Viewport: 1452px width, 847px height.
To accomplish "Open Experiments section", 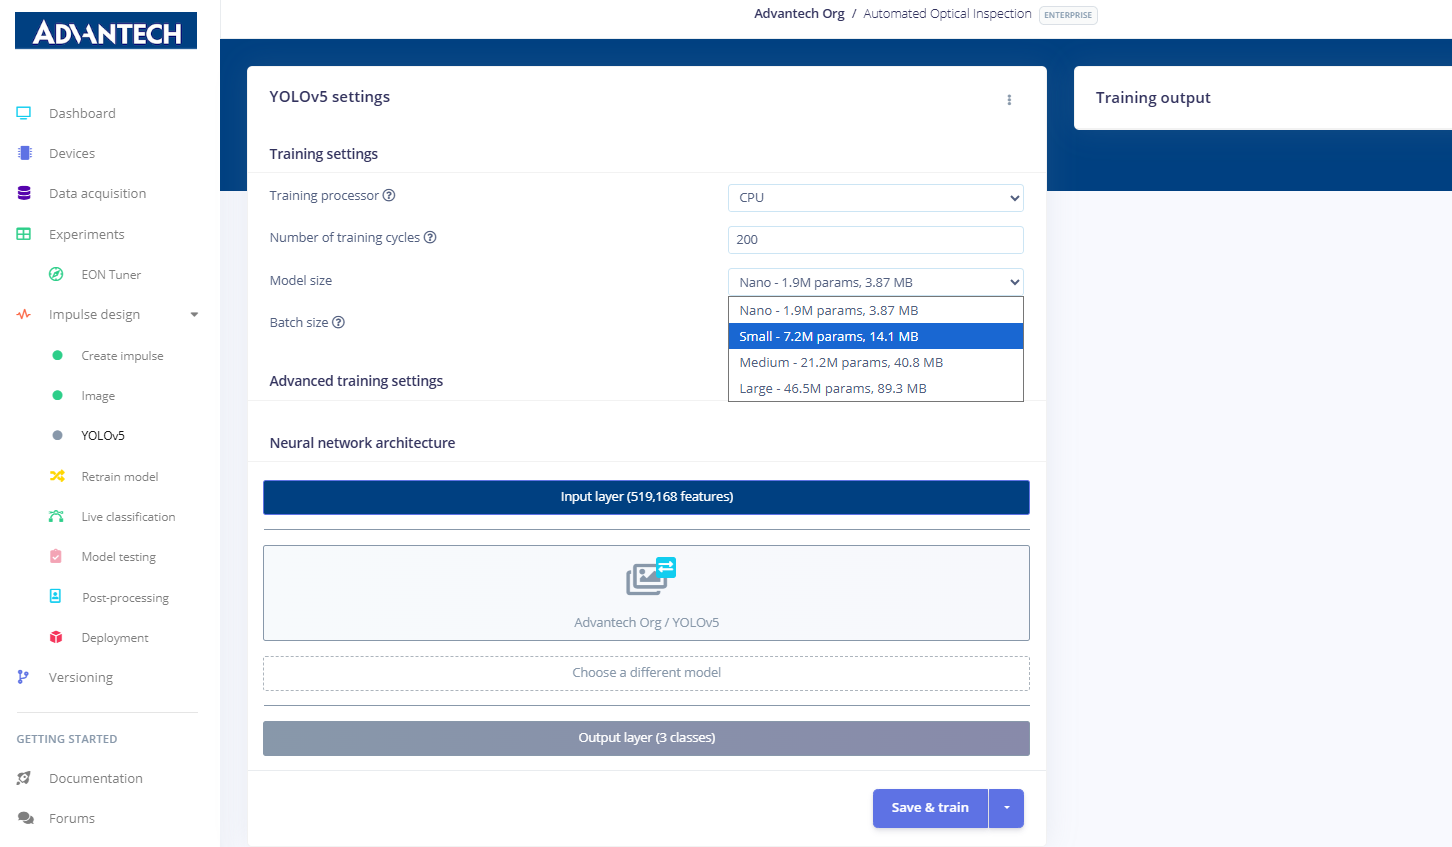I will click(x=87, y=234).
